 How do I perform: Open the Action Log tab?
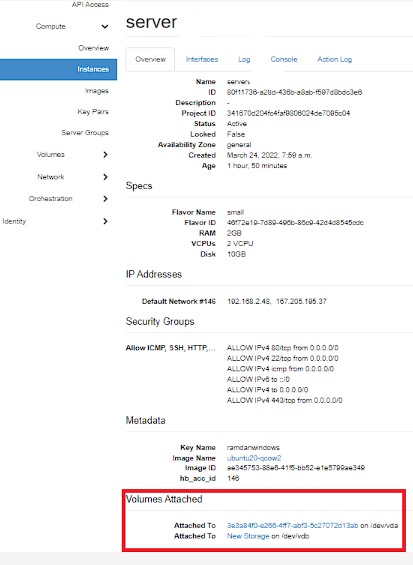334,59
